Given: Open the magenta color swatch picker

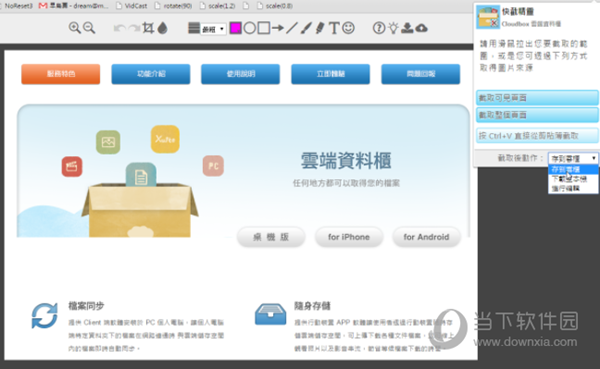Looking at the screenshot, I should point(235,28).
